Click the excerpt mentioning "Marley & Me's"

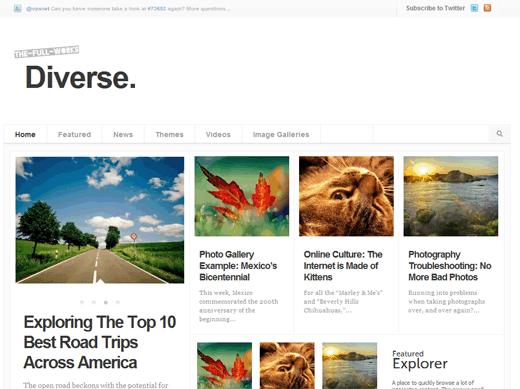(343, 302)
